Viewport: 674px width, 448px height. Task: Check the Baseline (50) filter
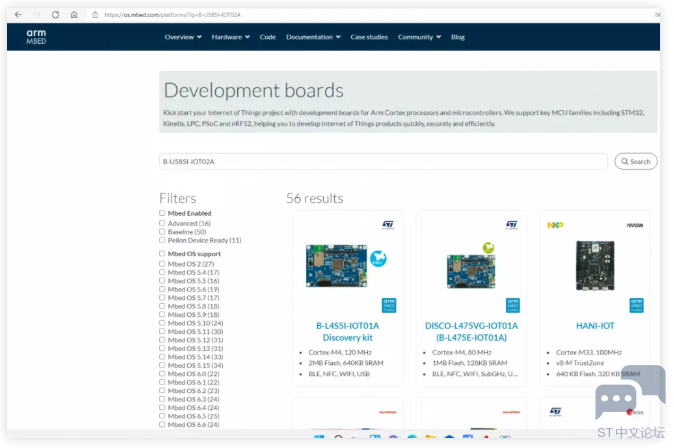click(162, 232)
